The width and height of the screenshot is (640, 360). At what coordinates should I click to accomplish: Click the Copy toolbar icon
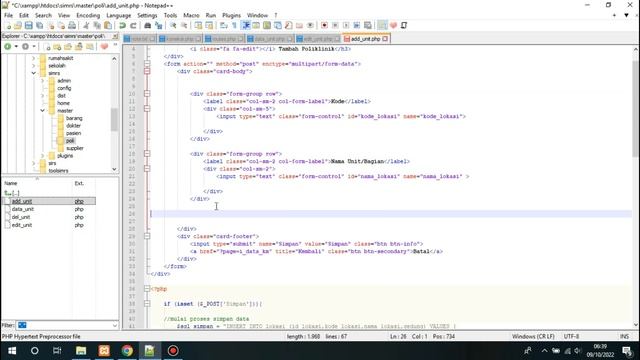(x=97, y=25)
